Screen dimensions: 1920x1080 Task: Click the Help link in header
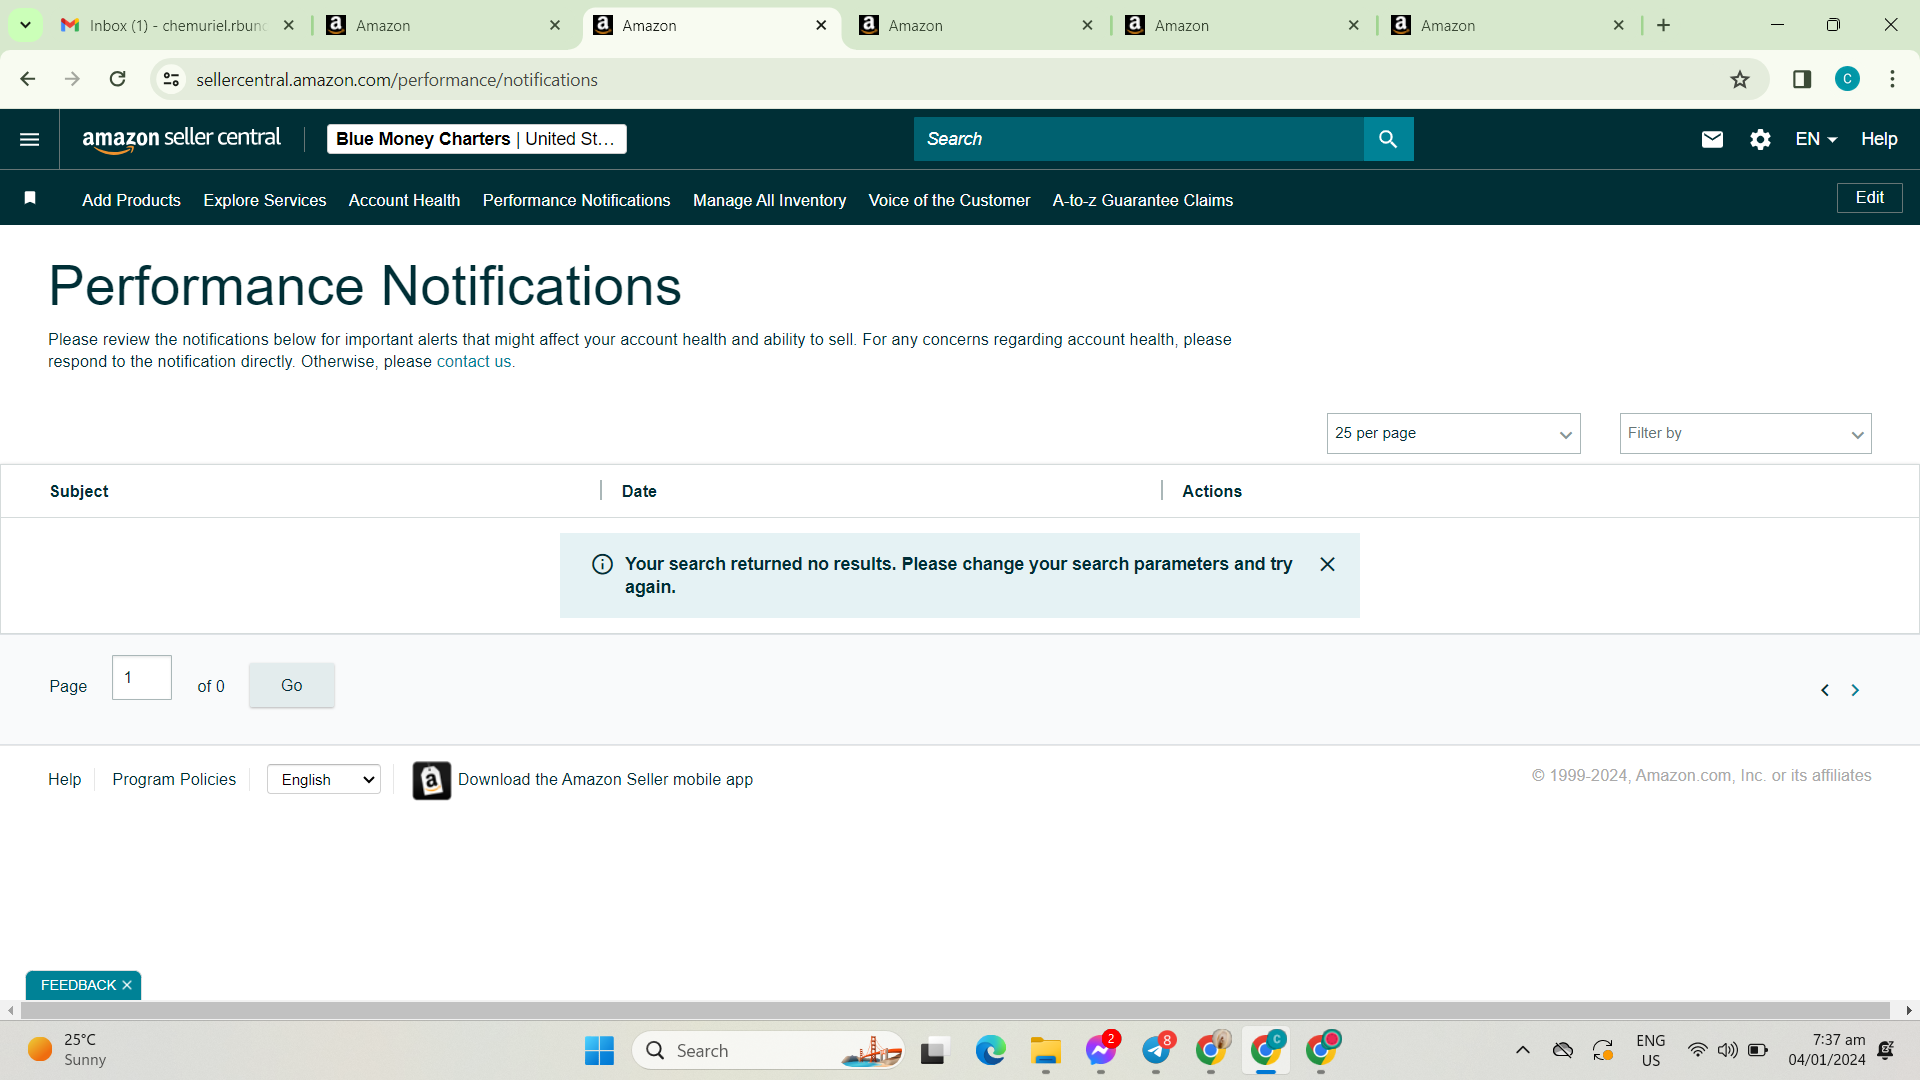click(1879, 139)
